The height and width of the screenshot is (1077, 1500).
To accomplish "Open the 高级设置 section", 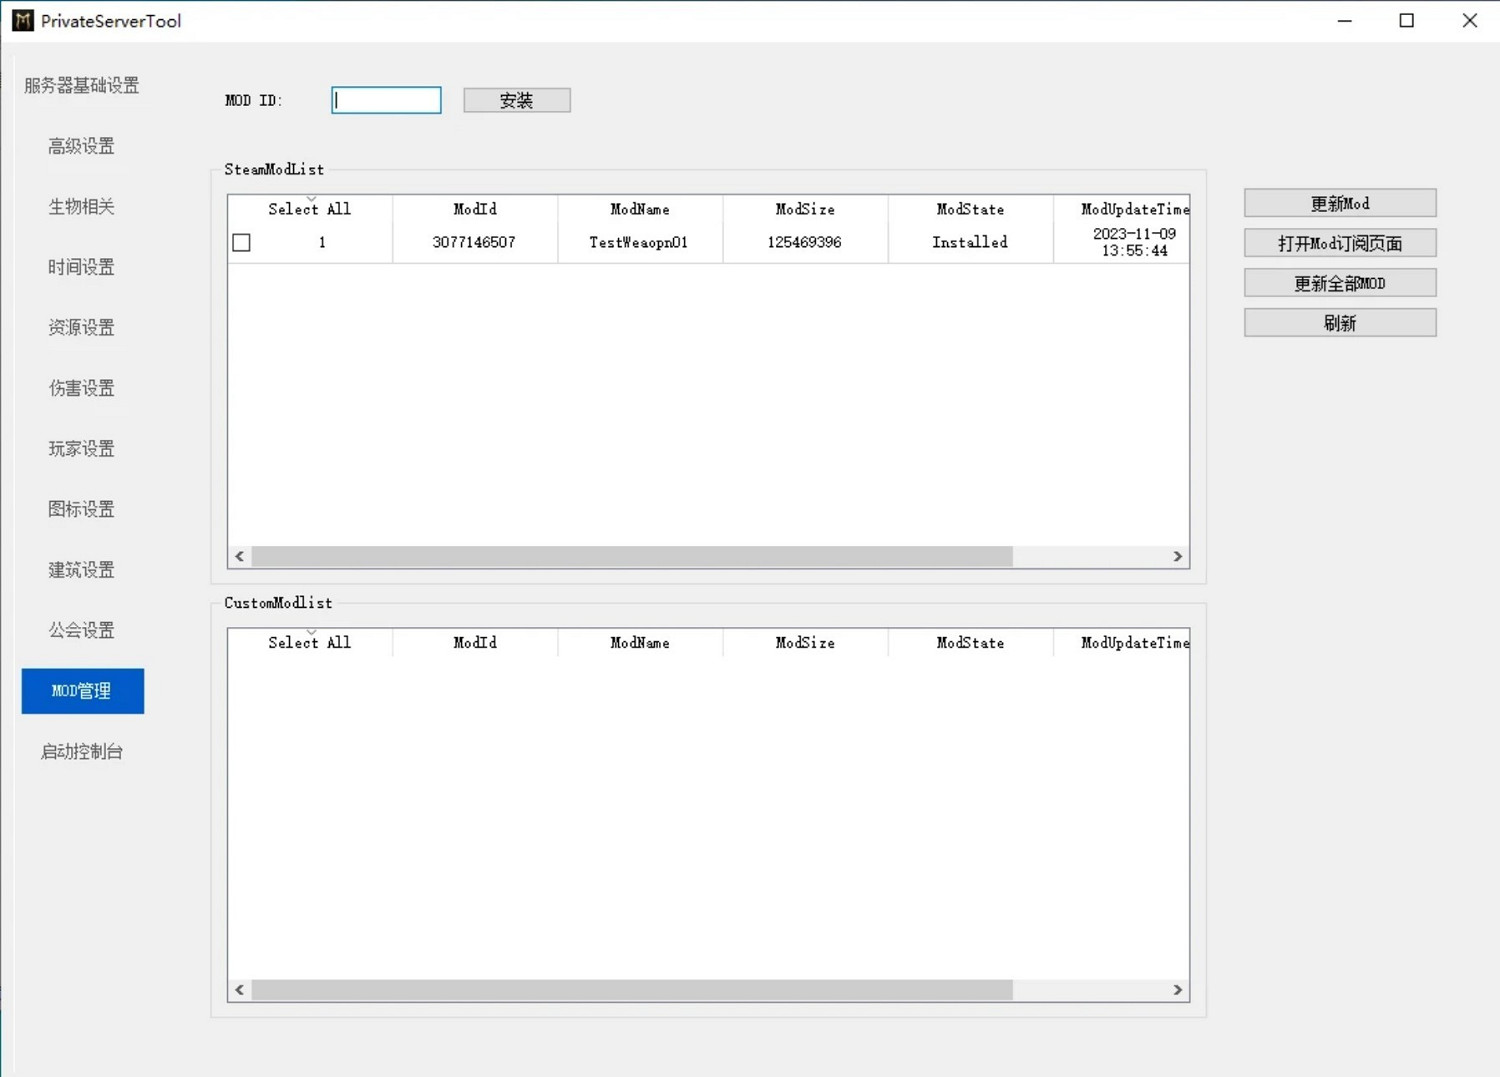I will [x=82, y=146].
